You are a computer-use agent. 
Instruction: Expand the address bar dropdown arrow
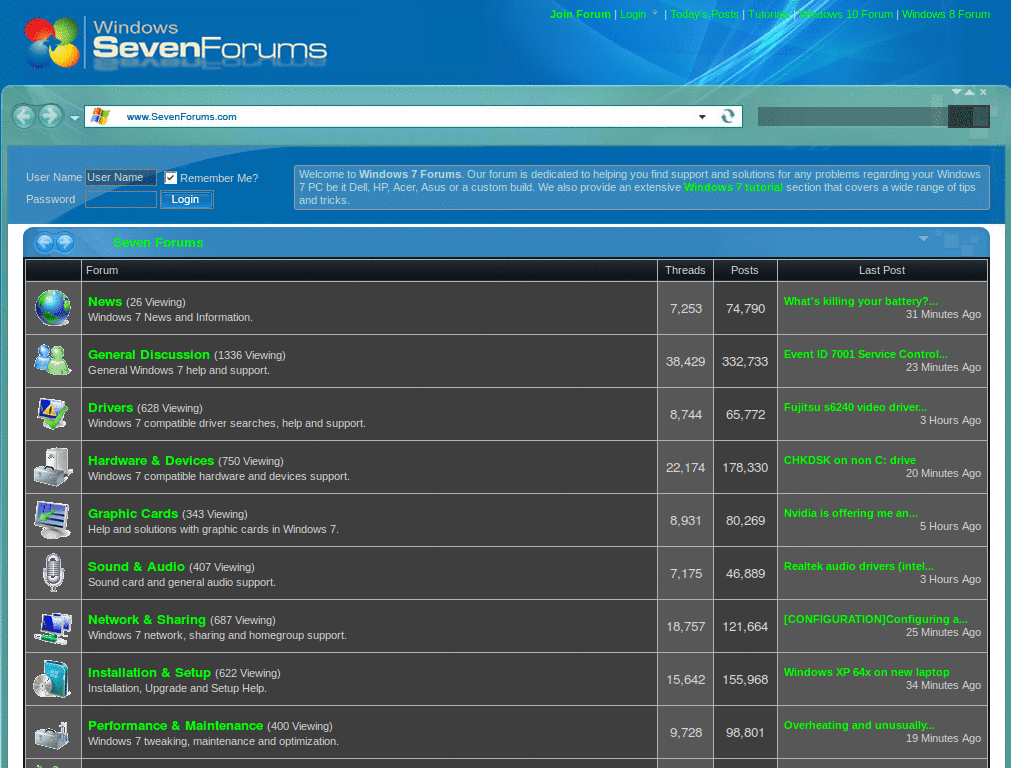702,117
